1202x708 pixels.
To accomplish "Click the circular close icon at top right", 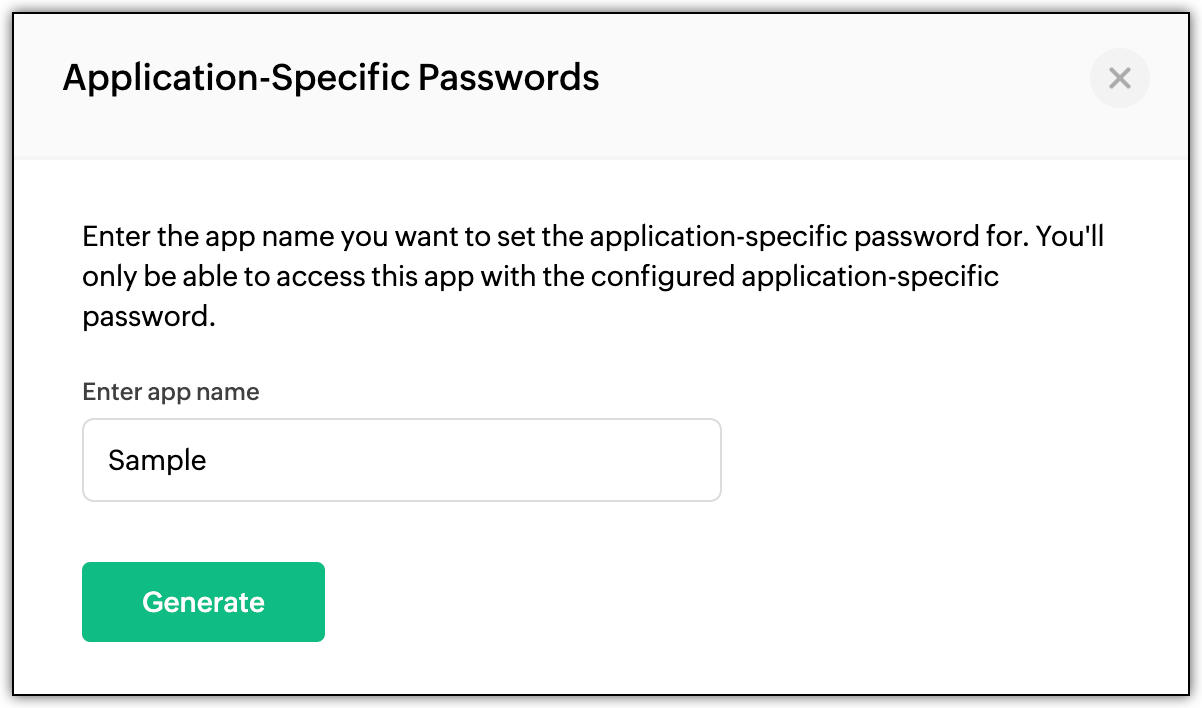I will pos(1120,78).
